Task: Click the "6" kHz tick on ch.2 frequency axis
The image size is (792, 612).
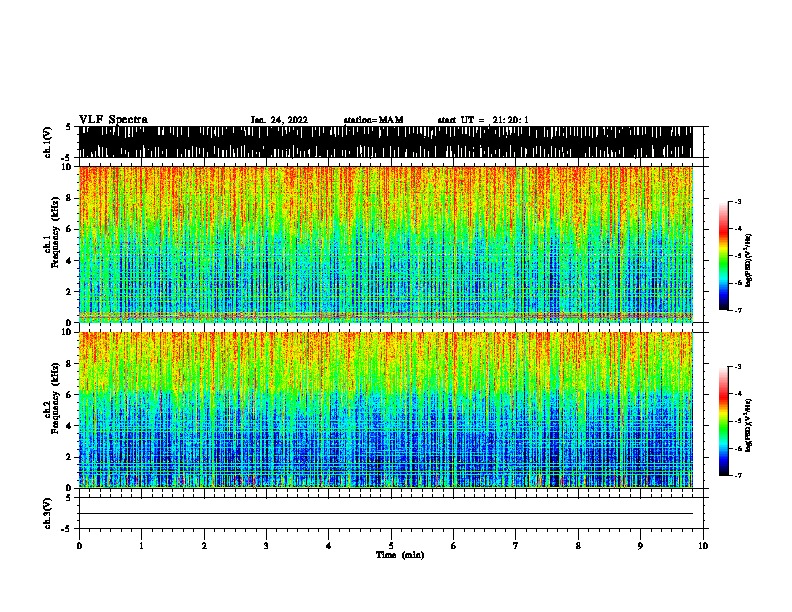Action: coord(70,394)
